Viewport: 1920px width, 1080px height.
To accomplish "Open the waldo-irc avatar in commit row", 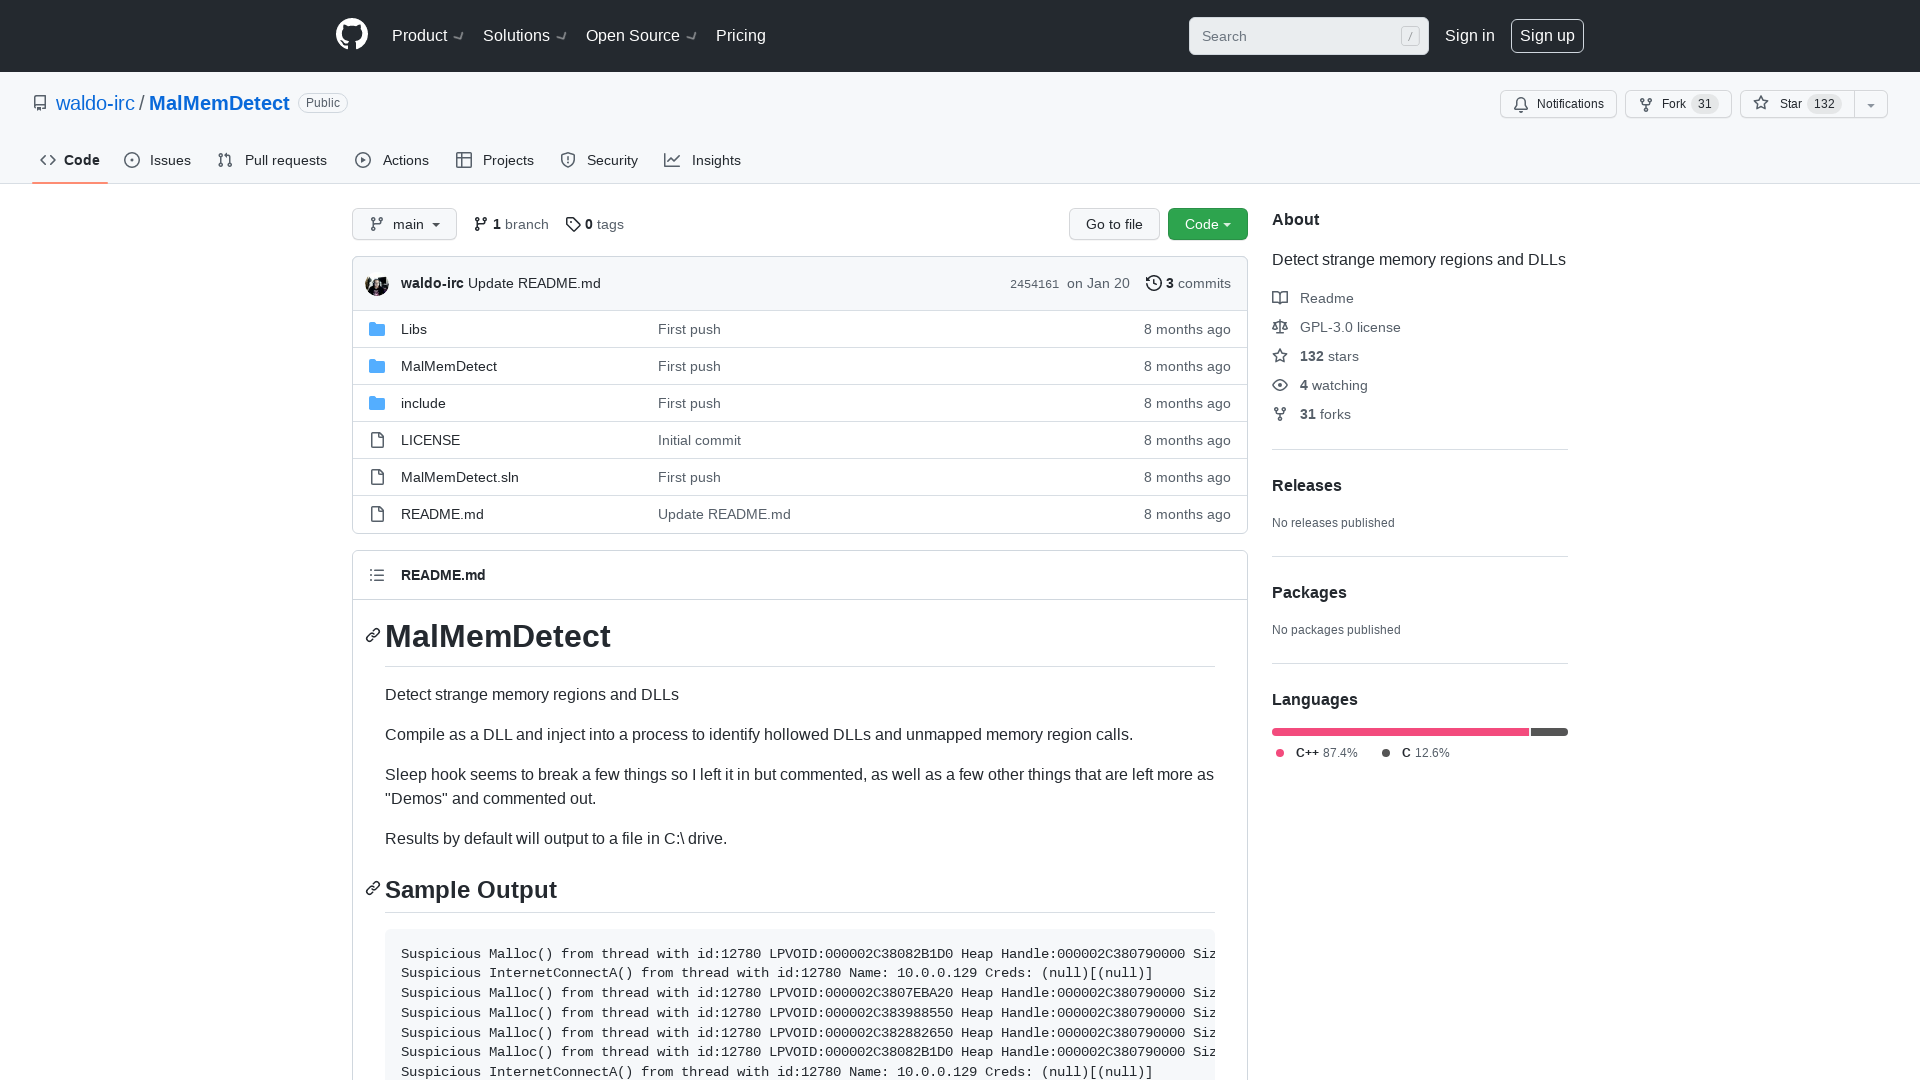I will [377, 284].
